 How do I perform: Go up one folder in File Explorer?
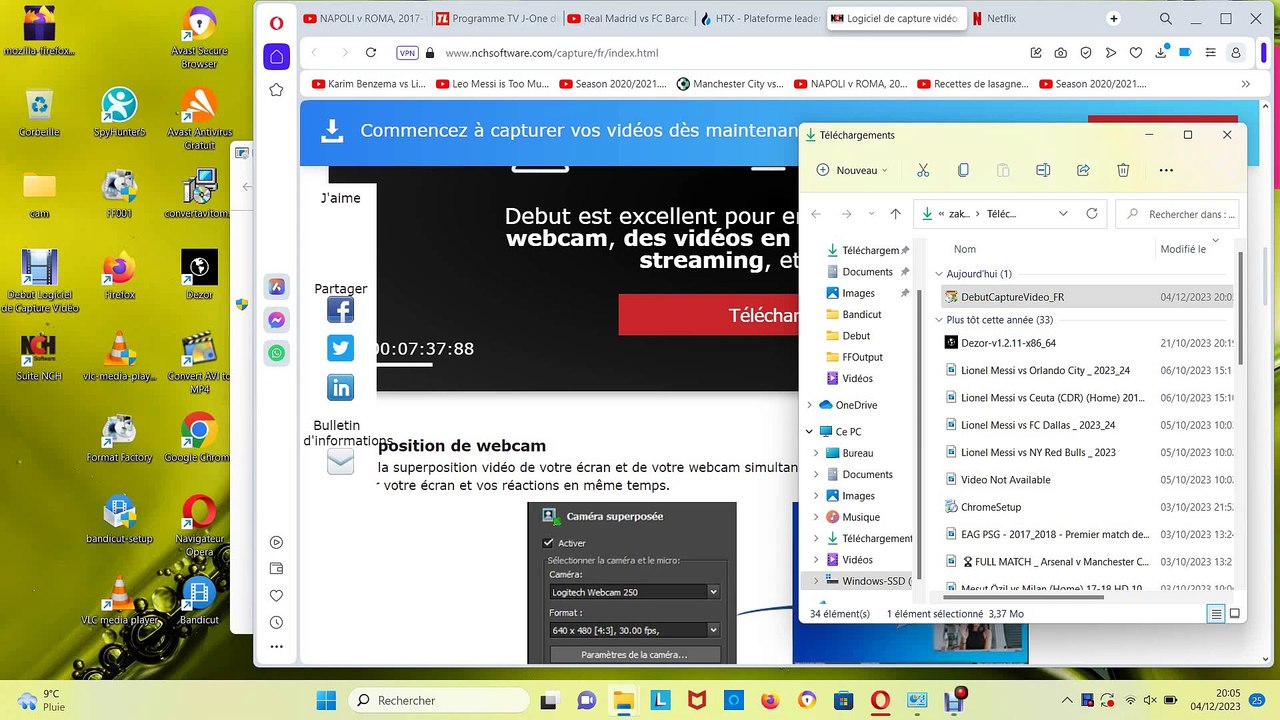[x=895, y=214]
